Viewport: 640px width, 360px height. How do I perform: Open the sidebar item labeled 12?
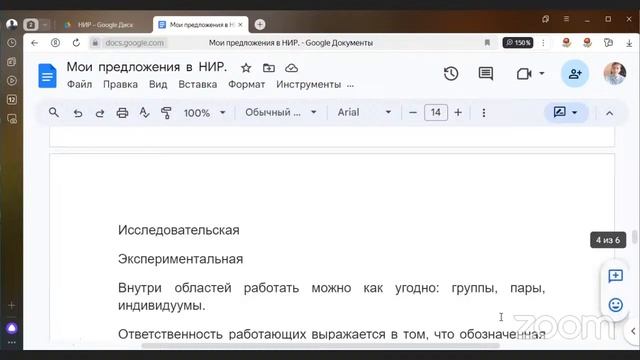(x=12, y=99)
